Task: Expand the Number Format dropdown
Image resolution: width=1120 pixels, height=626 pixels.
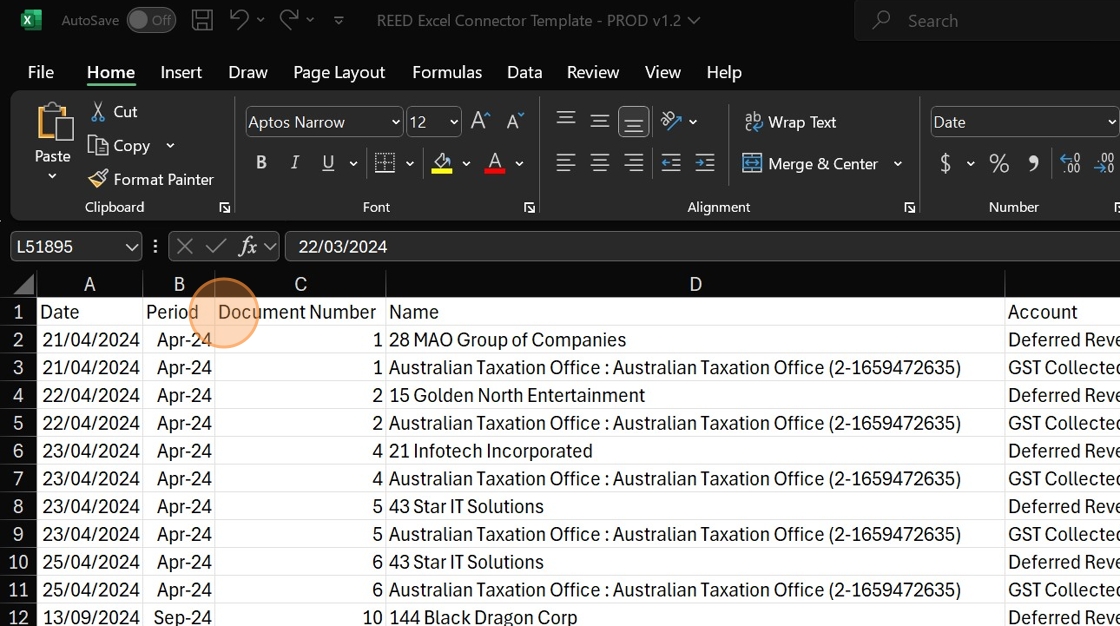Action: 1111,122
